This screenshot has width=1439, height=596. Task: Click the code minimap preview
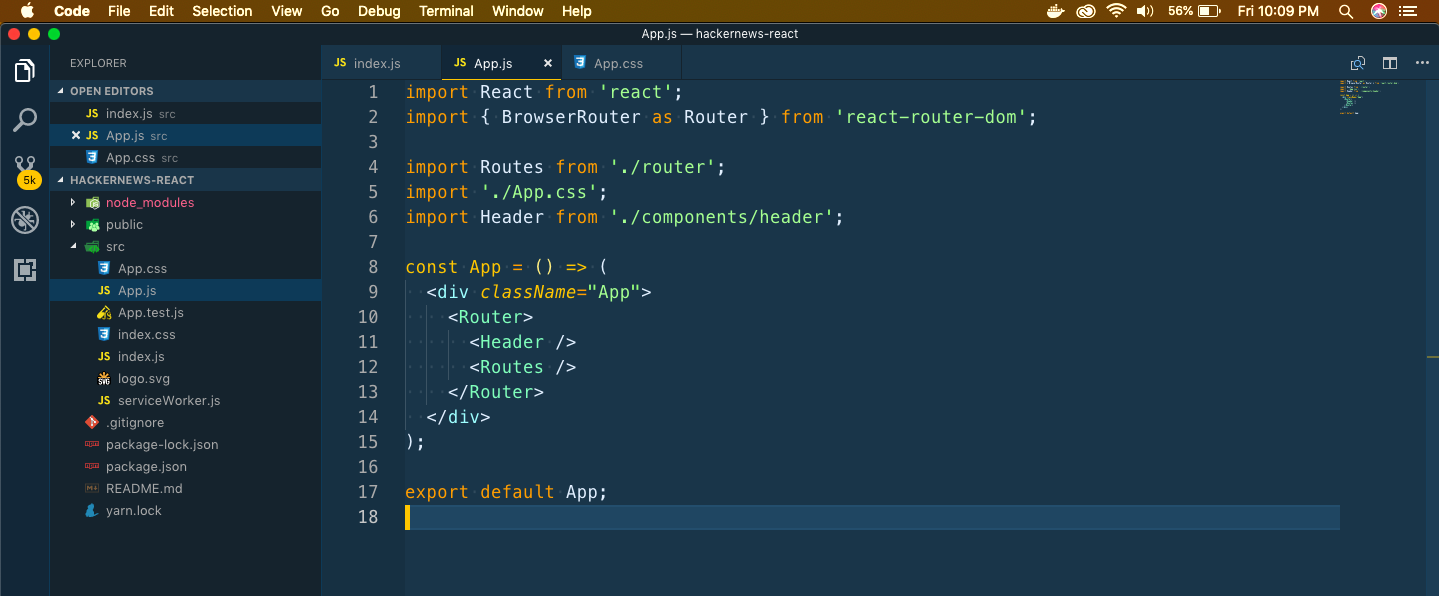(x=1368, y=97)
